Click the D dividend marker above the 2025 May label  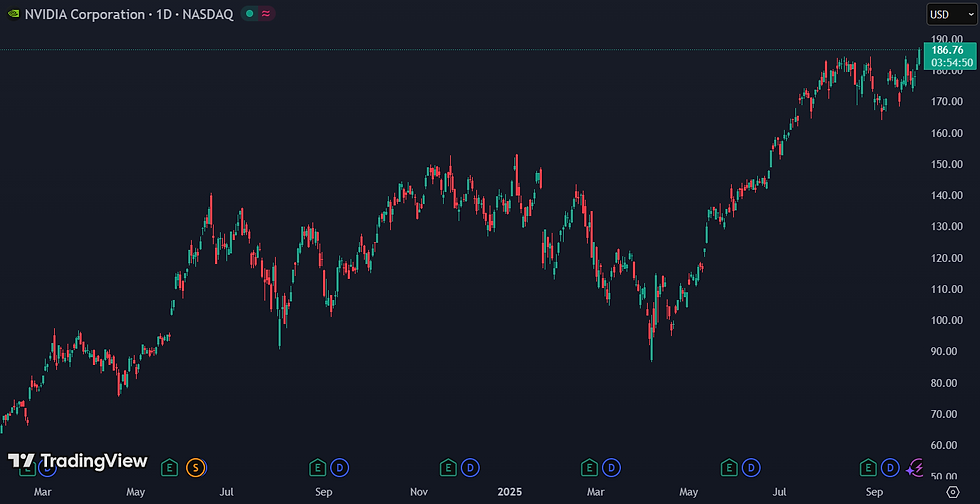coord(751,466)
